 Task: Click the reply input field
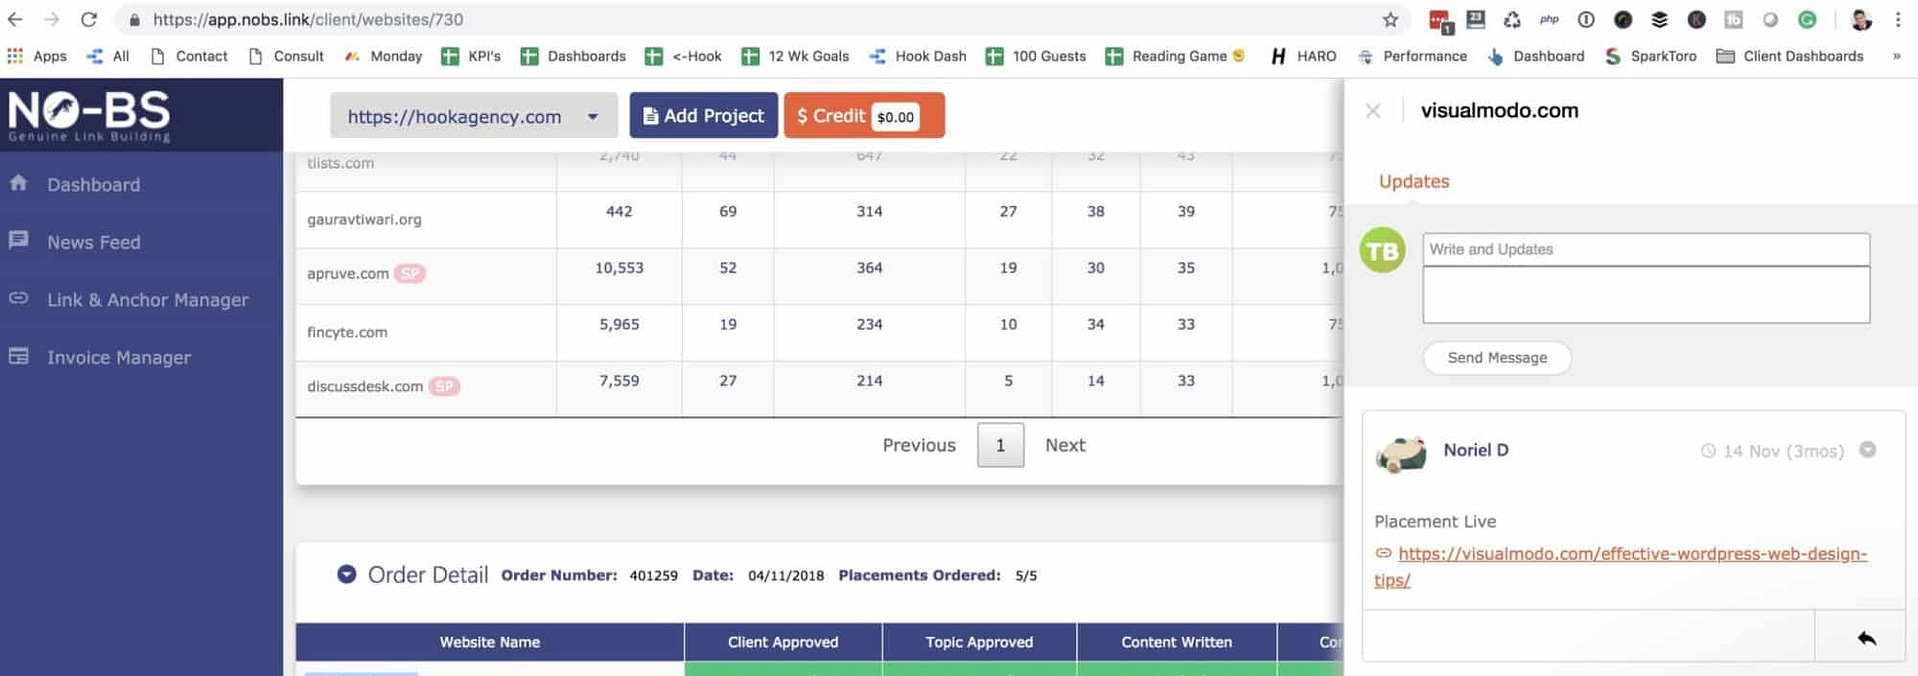(x=1588, y=636)
